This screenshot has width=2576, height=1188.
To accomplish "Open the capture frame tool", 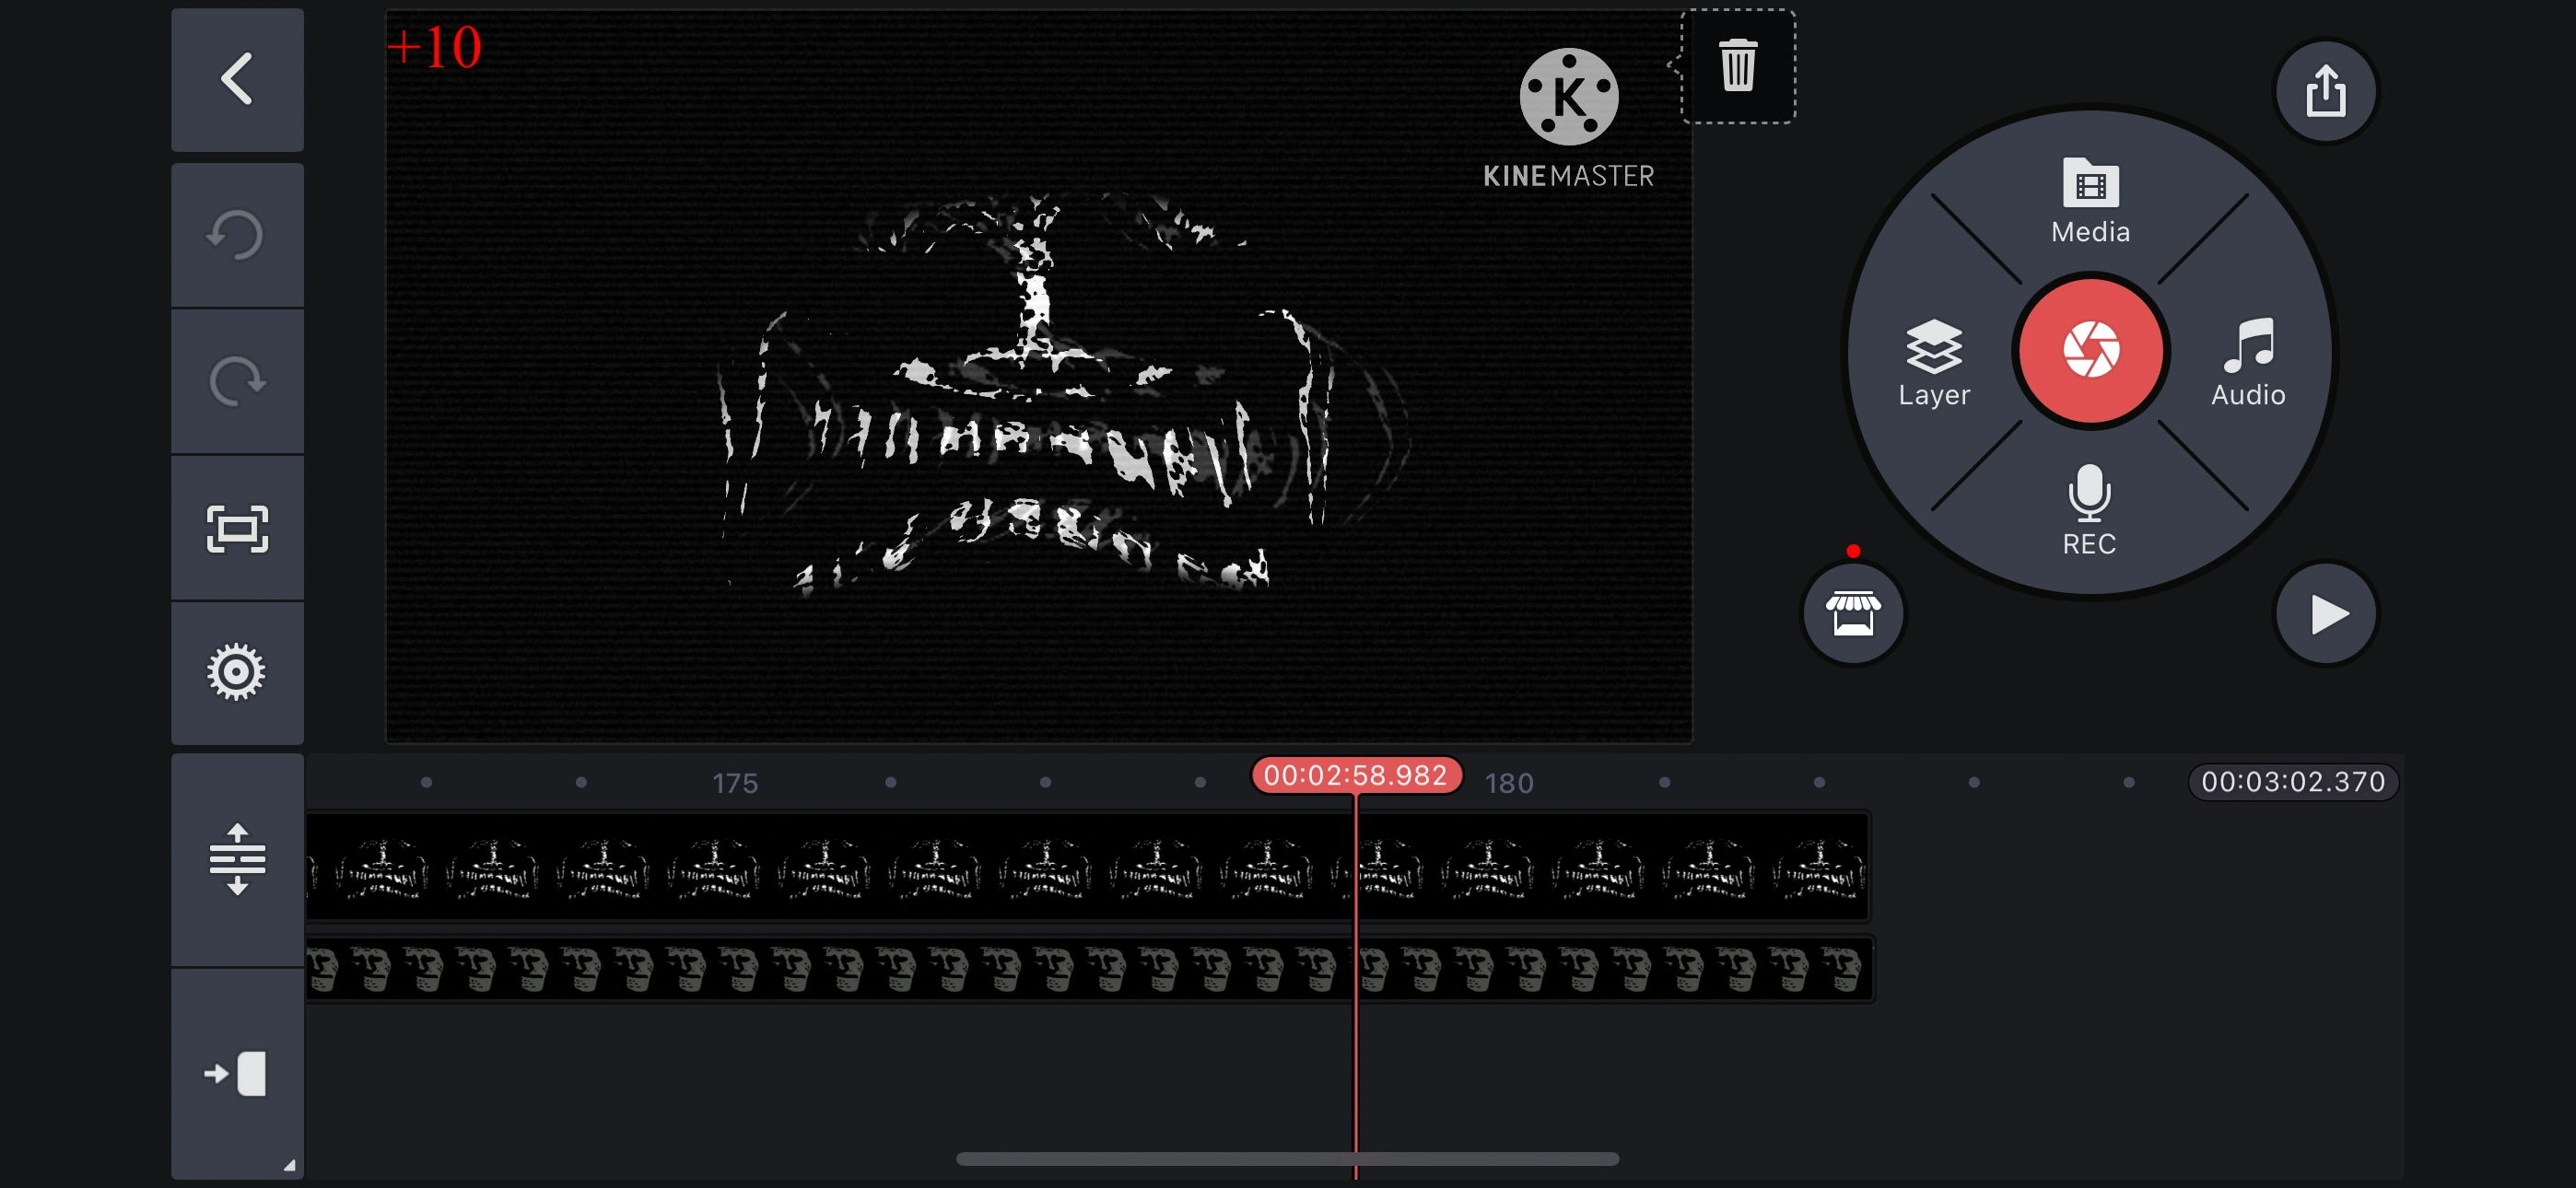I will pyautogui.click(x=237, y=528).
